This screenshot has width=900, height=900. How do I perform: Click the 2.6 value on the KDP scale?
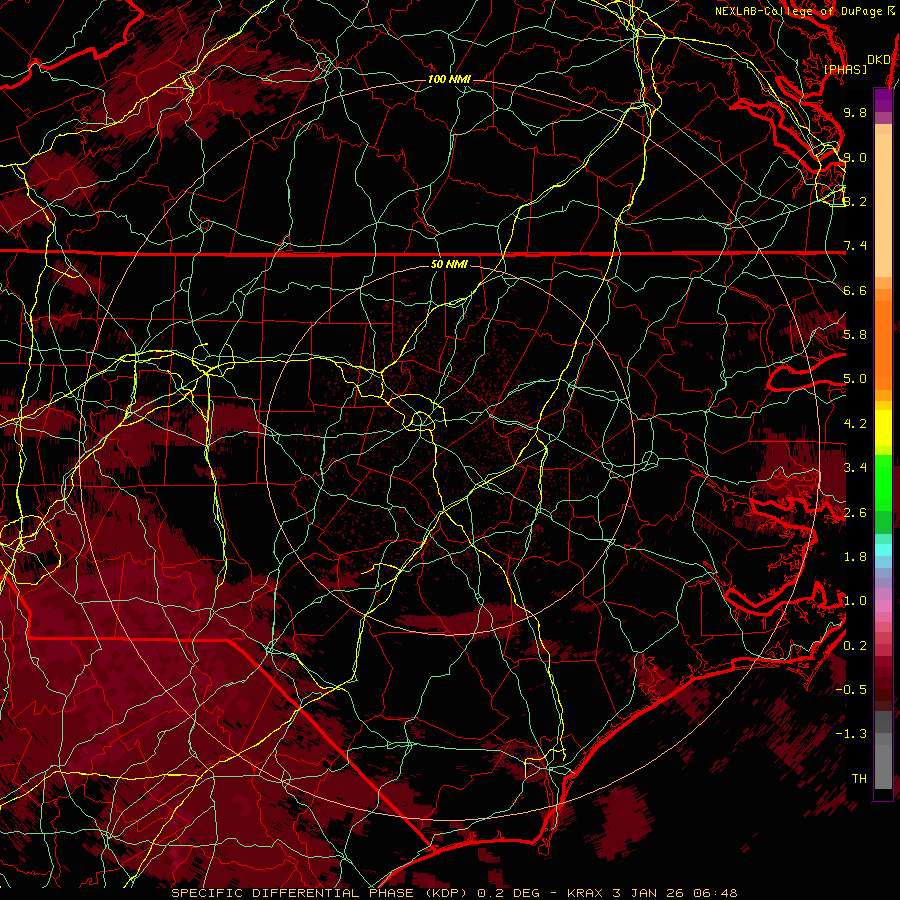(x=855, y=513)
